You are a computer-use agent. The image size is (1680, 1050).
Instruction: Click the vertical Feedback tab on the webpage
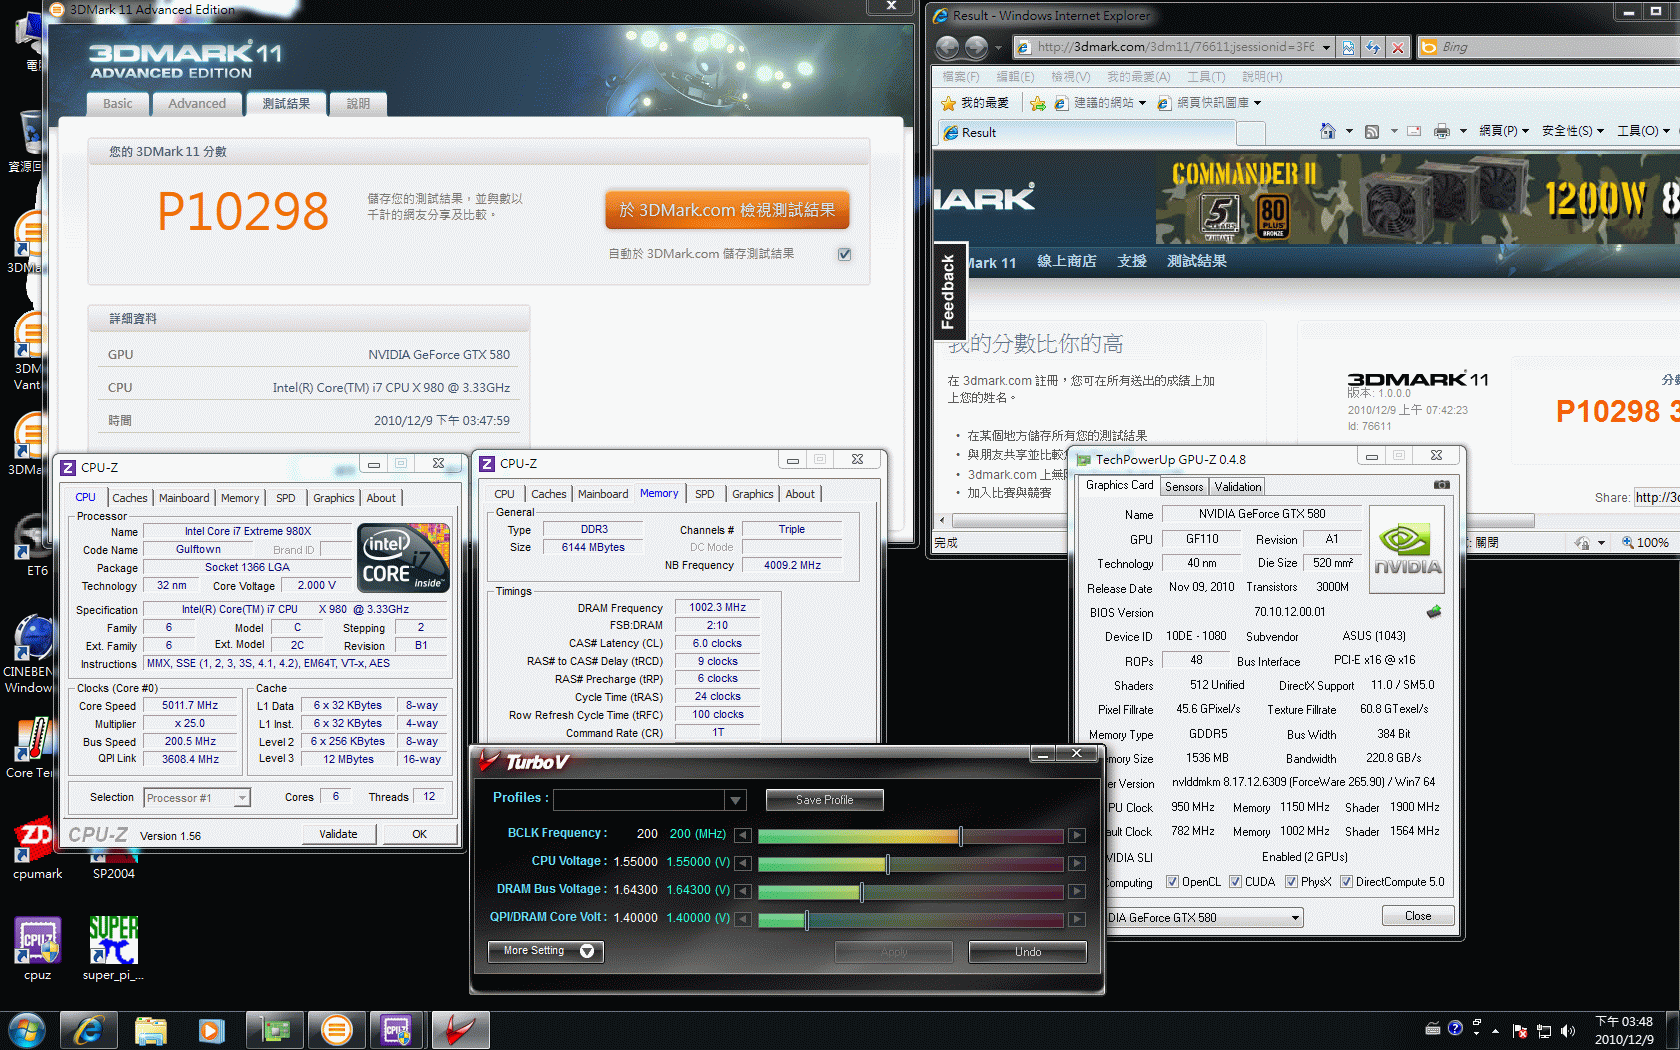pyautogui.click(x=949, y=292)
